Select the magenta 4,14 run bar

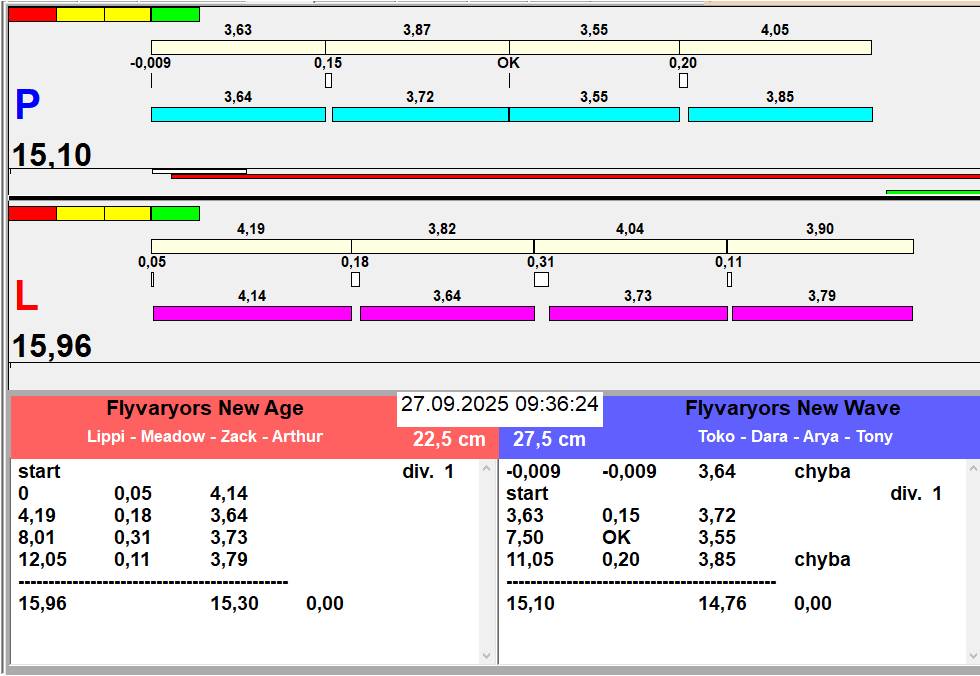click(252, 314)
